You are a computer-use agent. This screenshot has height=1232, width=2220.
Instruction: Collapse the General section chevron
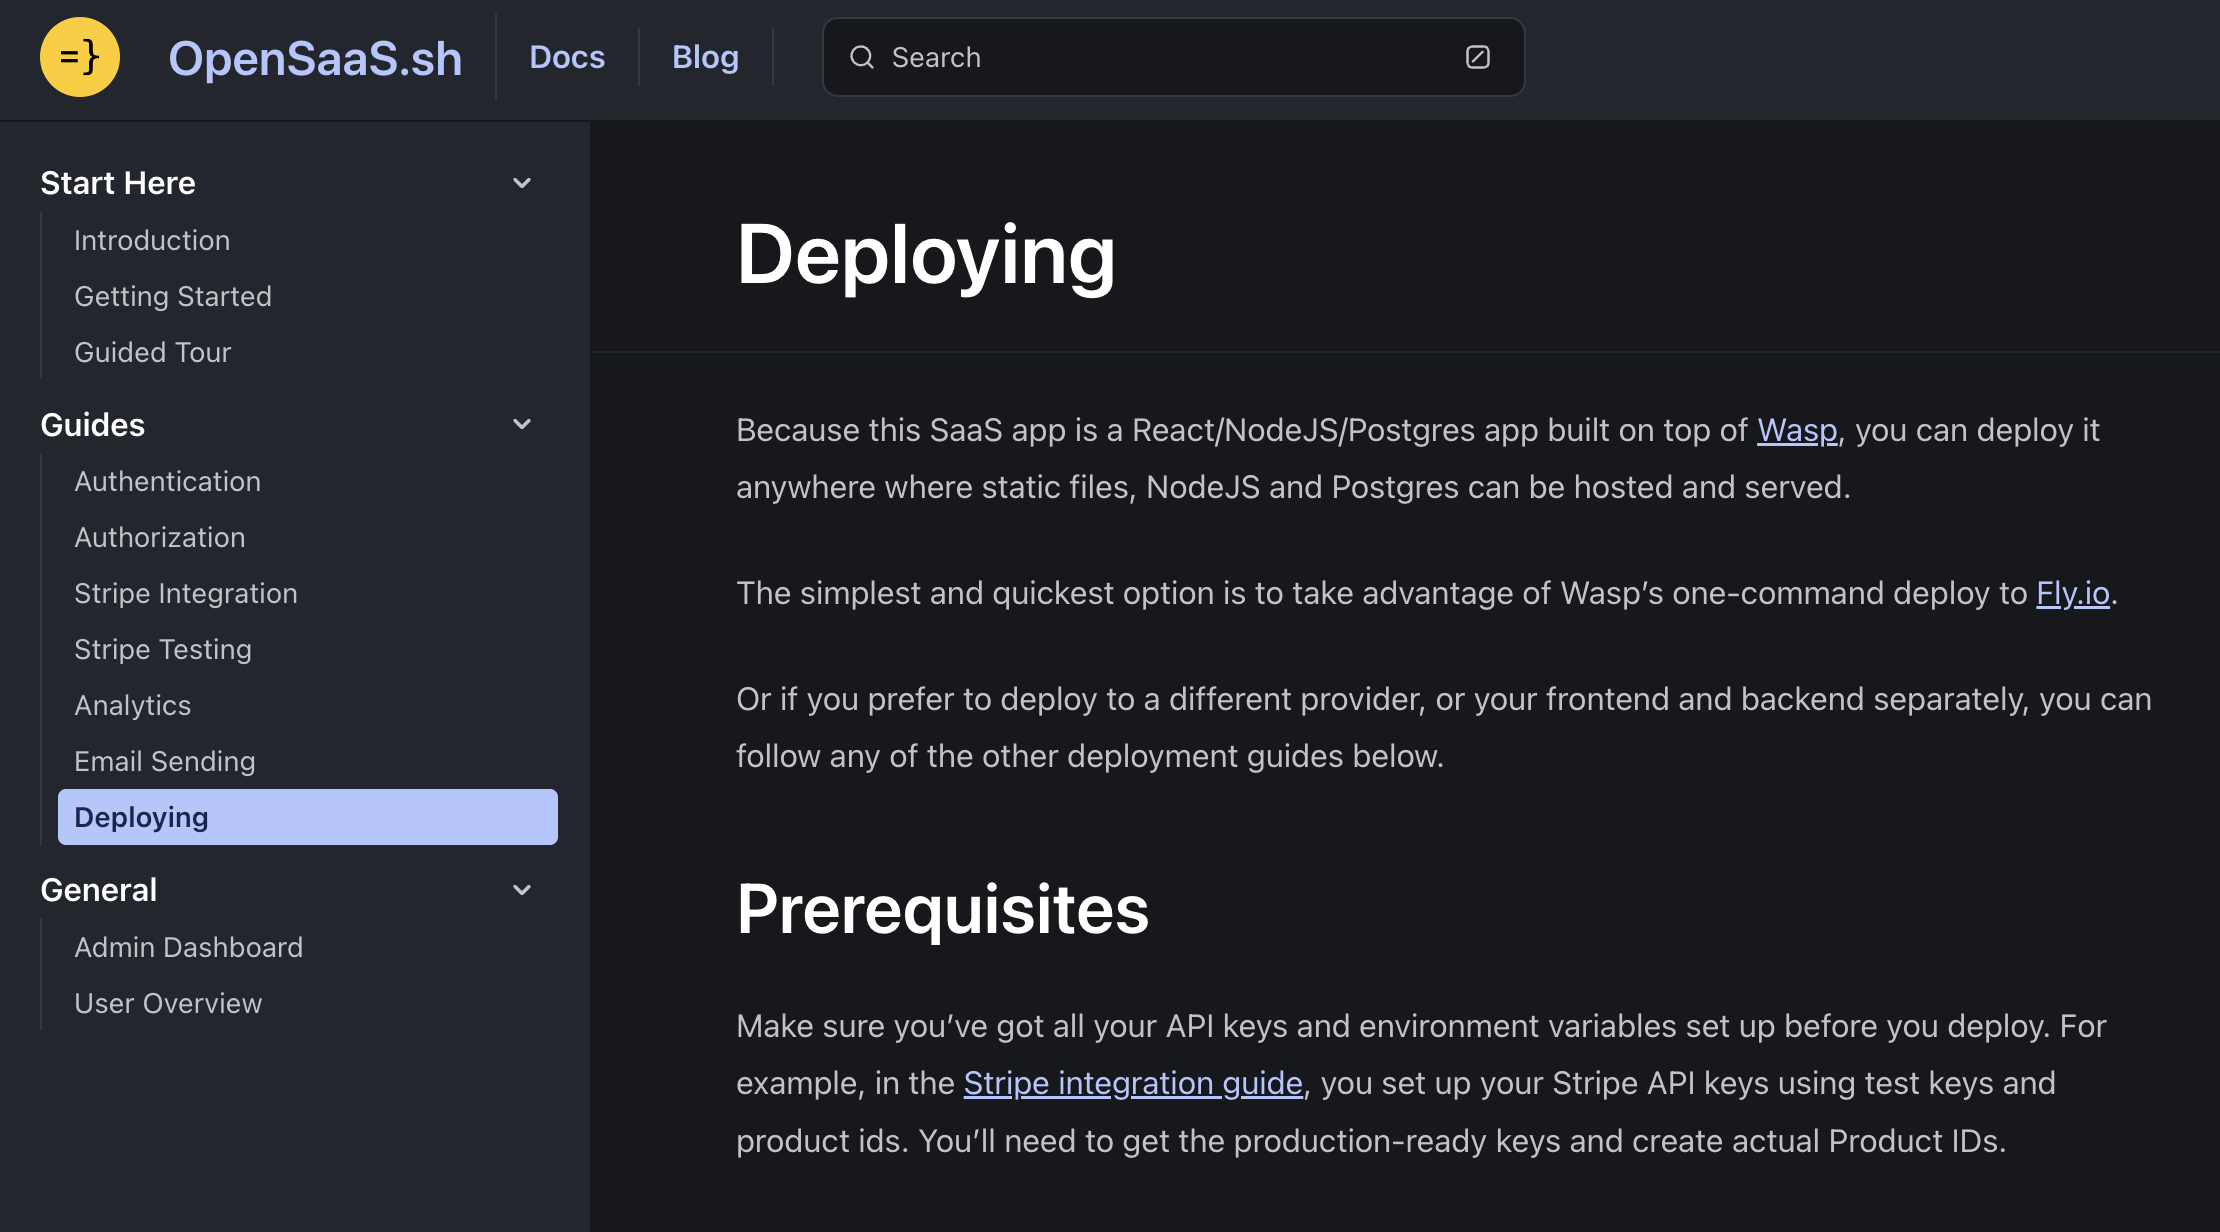(x=522, y=890)
